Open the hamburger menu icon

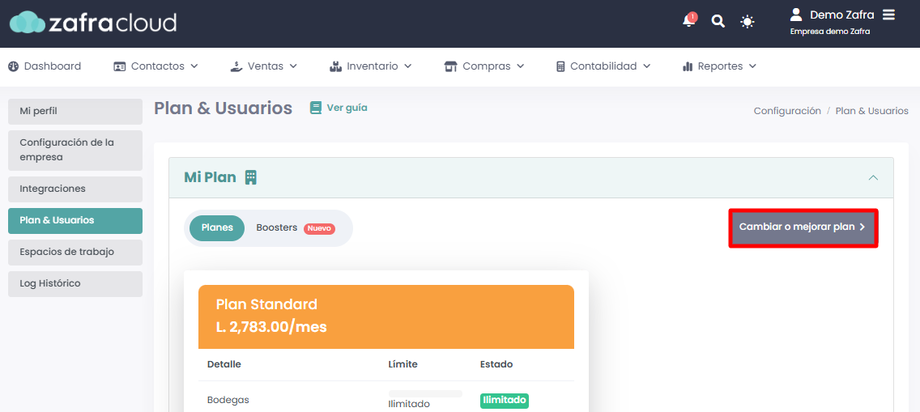889,15
